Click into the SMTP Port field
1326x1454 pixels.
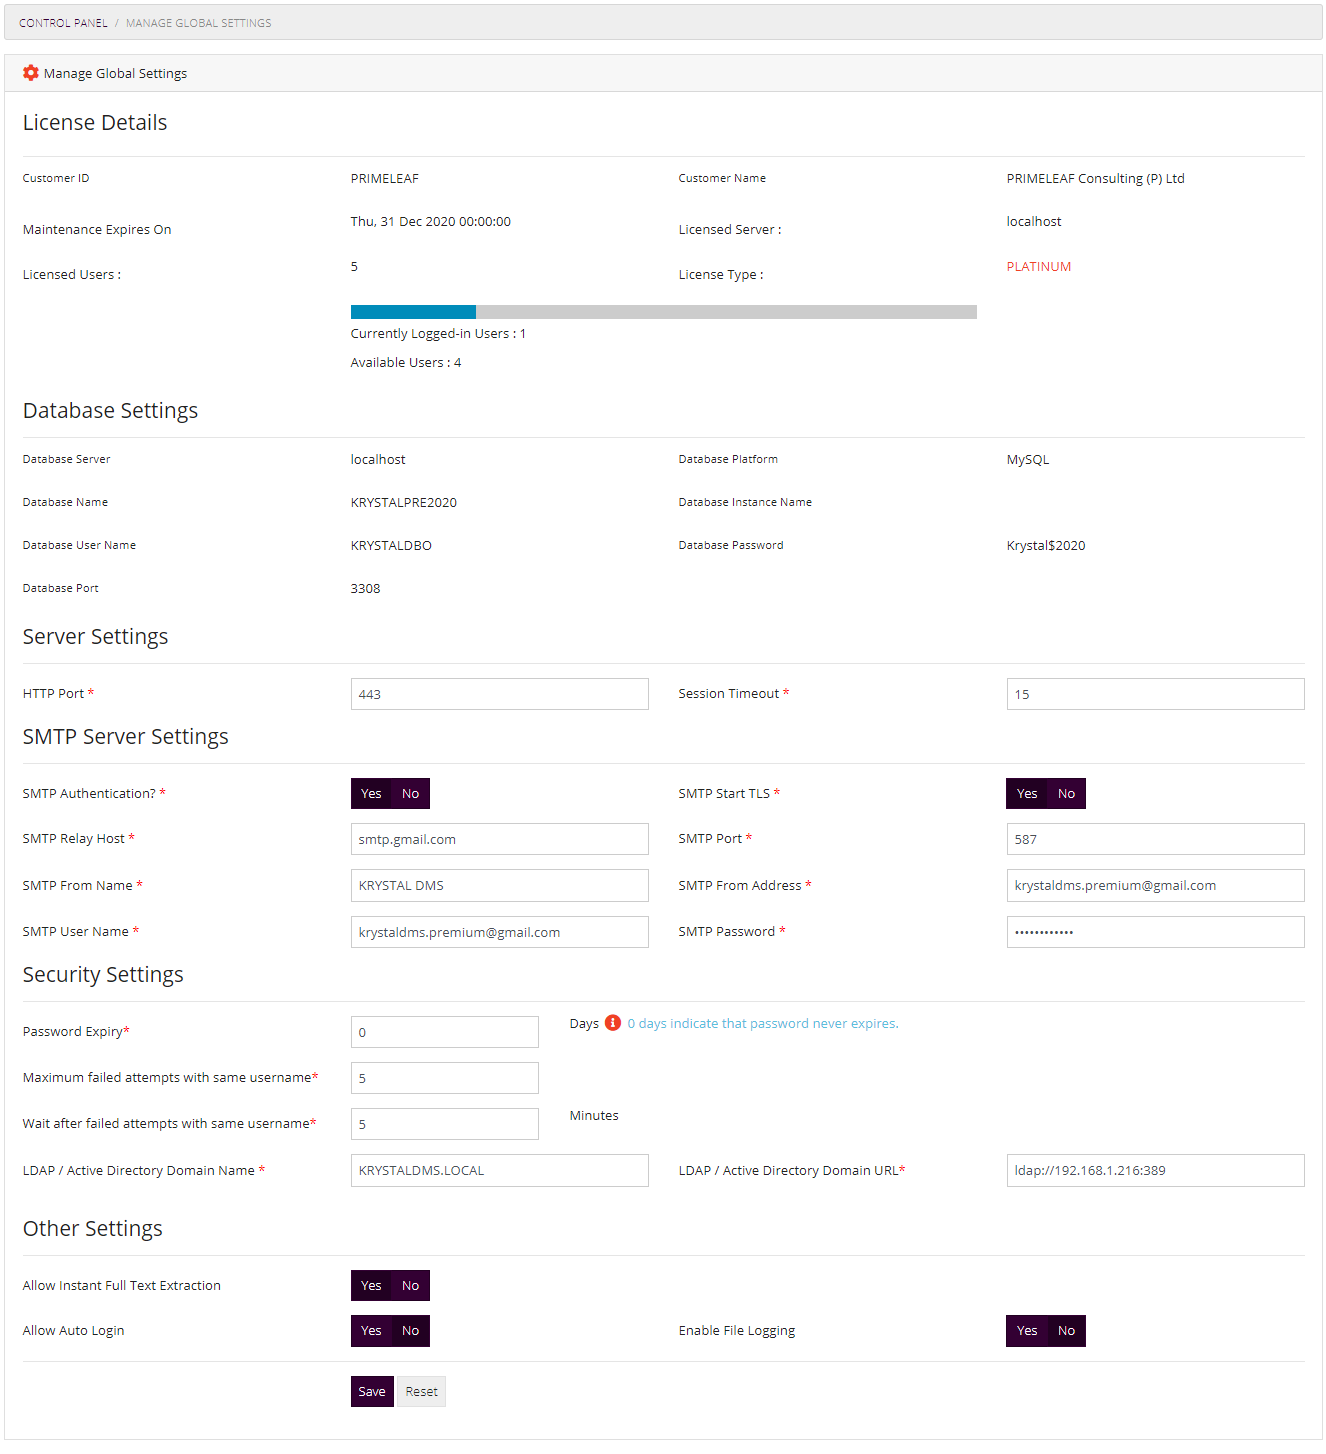click(x=1154, y=840)
